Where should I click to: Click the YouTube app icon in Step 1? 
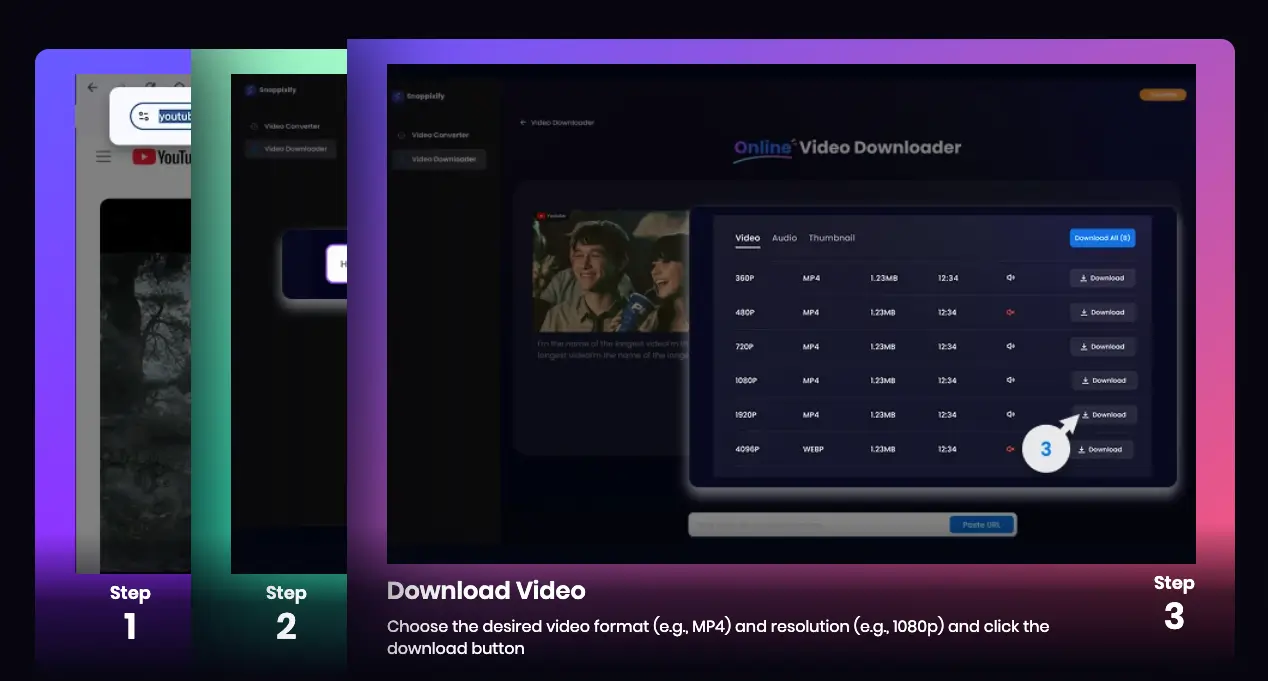point(145,156)
